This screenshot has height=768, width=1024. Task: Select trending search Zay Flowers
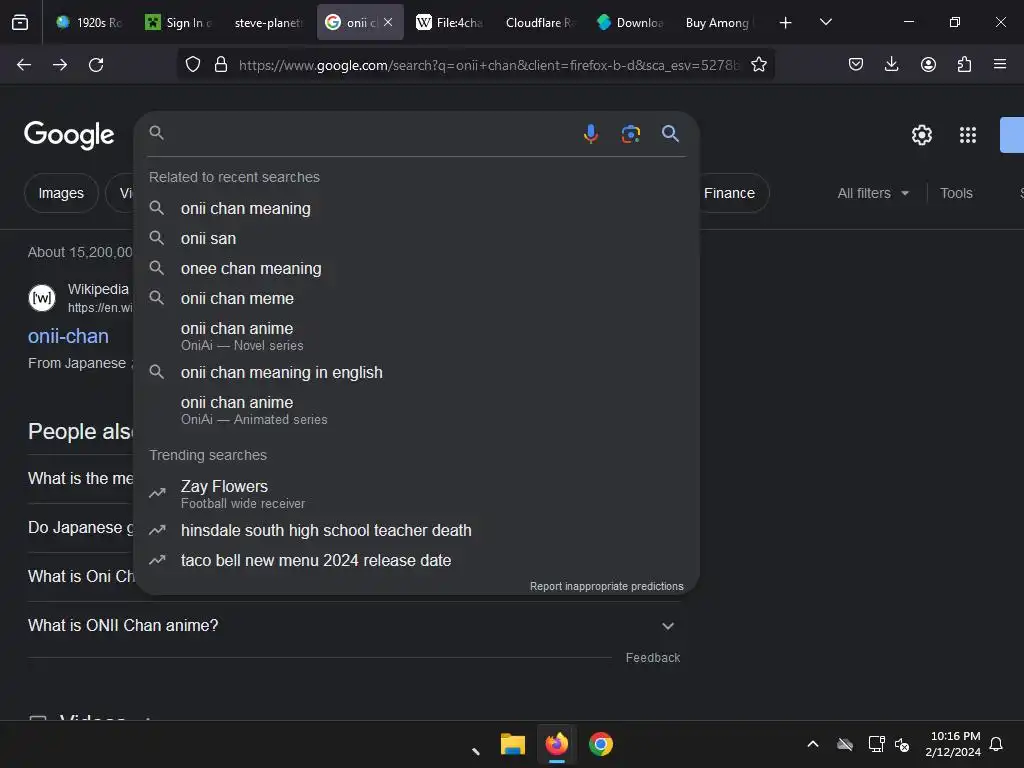tap(417, 494)
